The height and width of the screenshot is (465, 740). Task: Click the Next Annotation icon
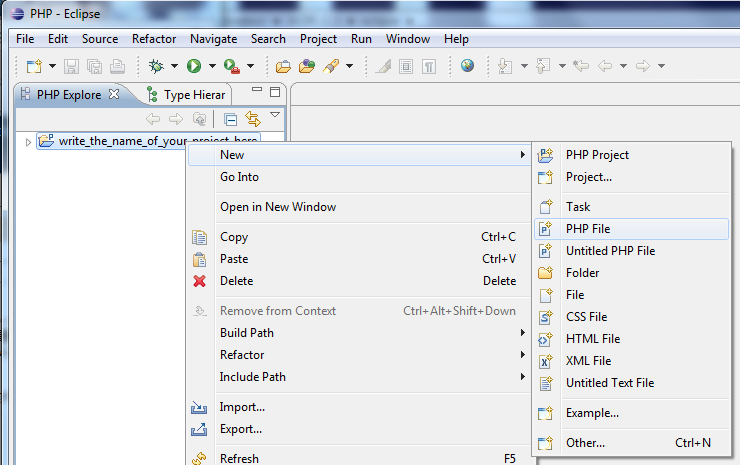505,66
